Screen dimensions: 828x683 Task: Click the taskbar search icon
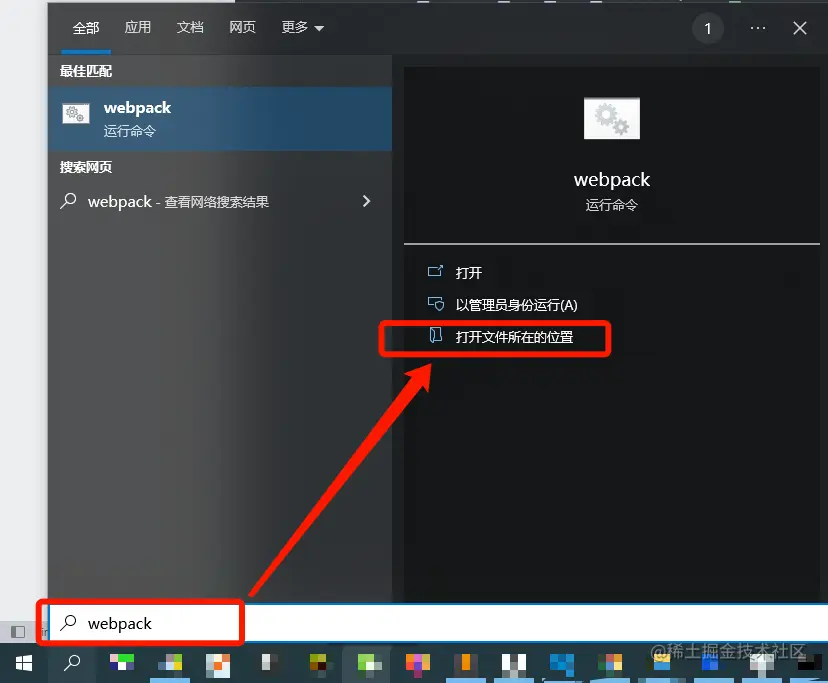click(x=71, y=663)
